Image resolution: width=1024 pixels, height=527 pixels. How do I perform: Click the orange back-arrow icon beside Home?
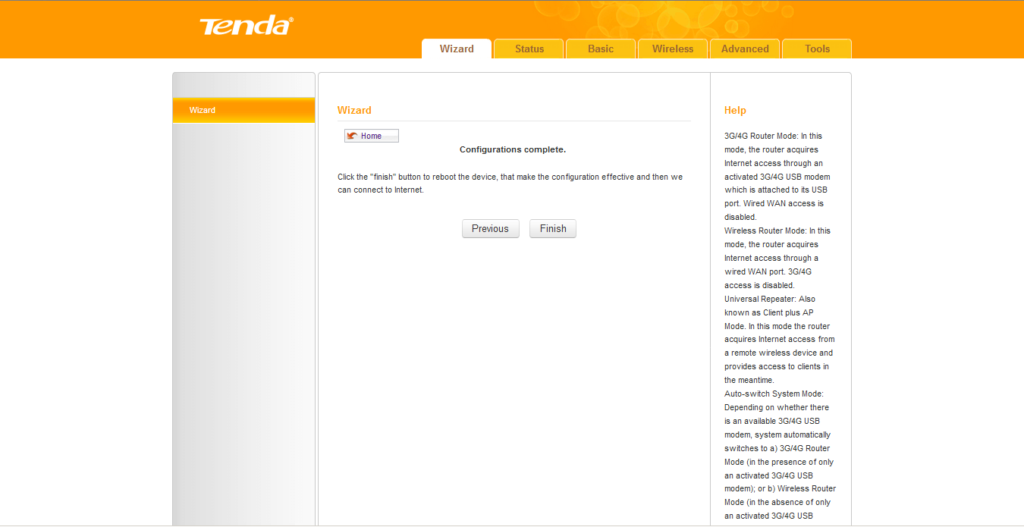(x=352, y=136)
